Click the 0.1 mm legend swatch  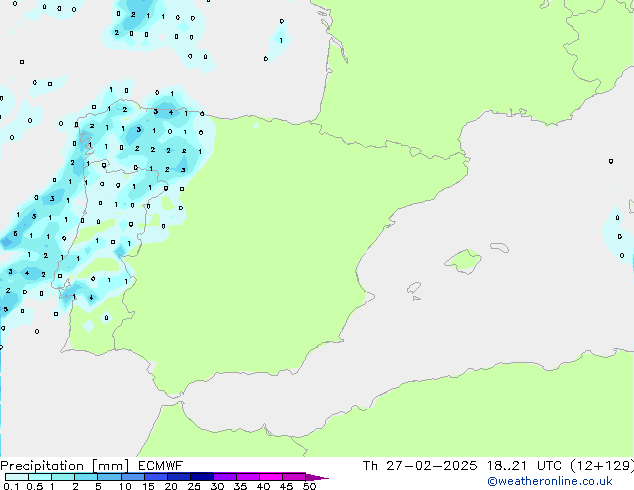[11, 477]
